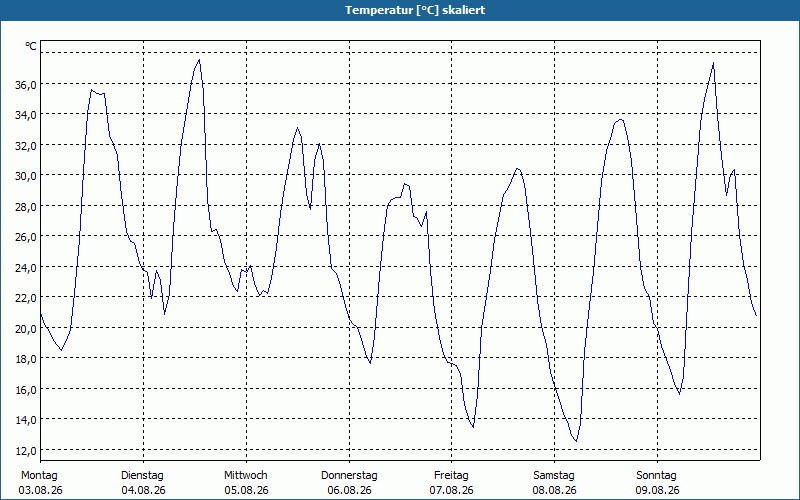Click the Donnerstag day label
The height and width of the screenshot is (500, 800).
(x=349, y=476)
